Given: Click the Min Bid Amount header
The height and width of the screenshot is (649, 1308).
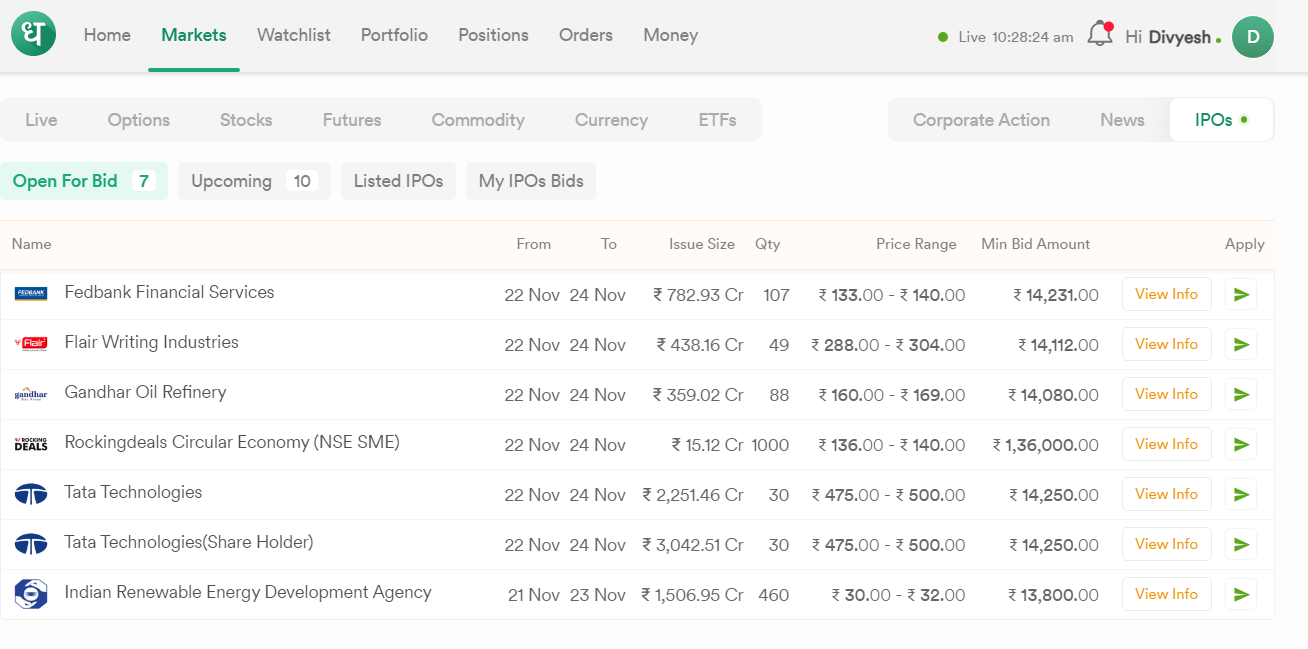Looking at the screenshot, I should coord(1035,244).
